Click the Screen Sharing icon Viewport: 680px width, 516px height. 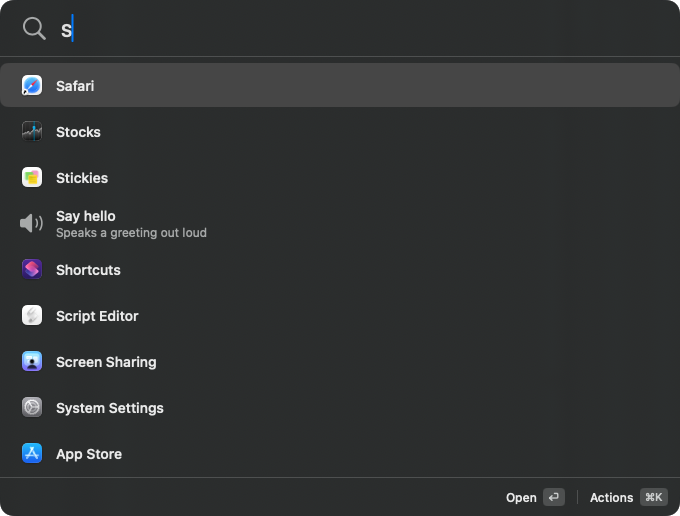32,361
